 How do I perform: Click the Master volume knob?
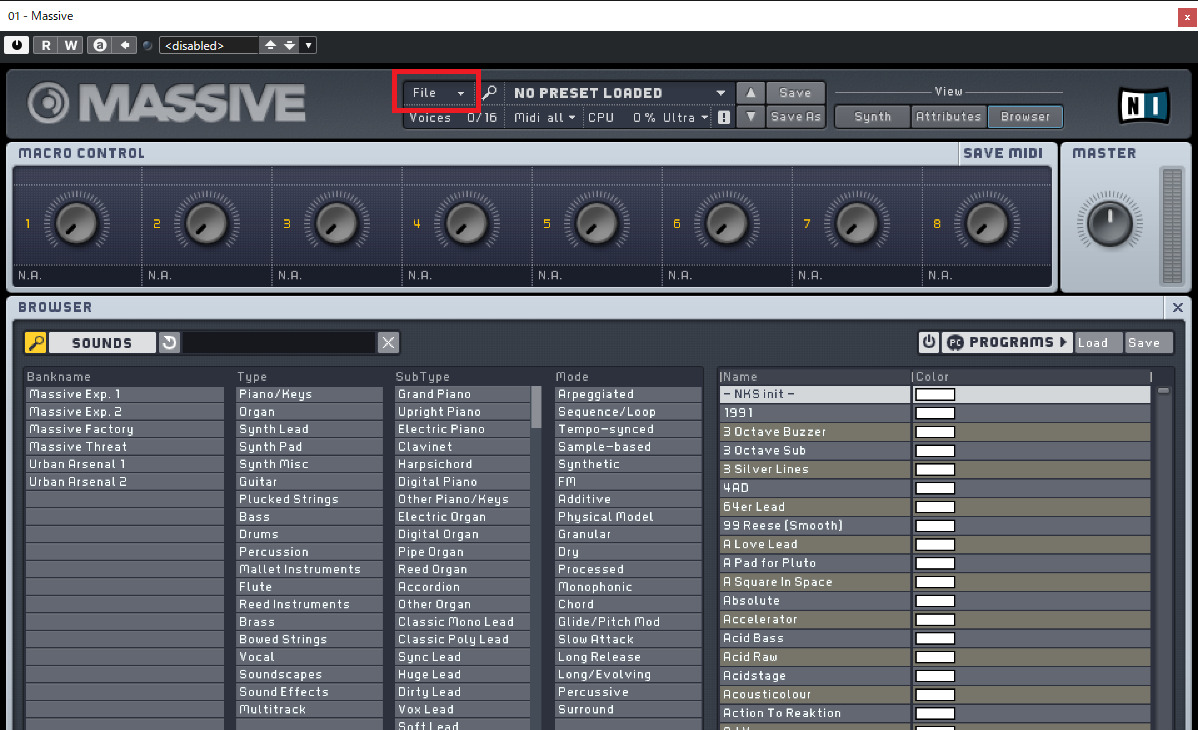[1109, 222]
